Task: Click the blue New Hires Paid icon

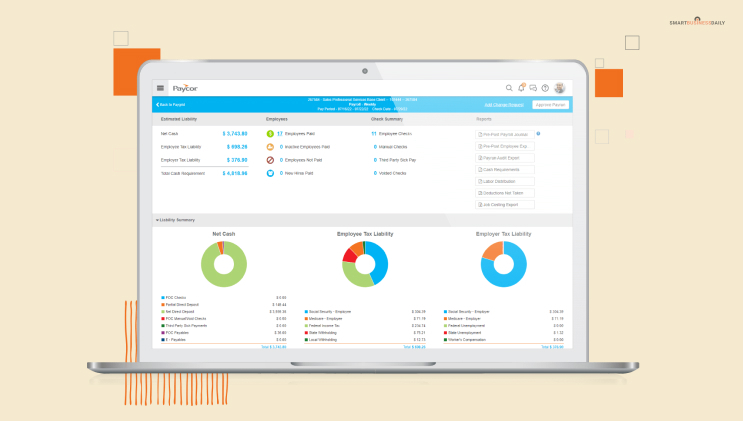Action: coord(270,174)
